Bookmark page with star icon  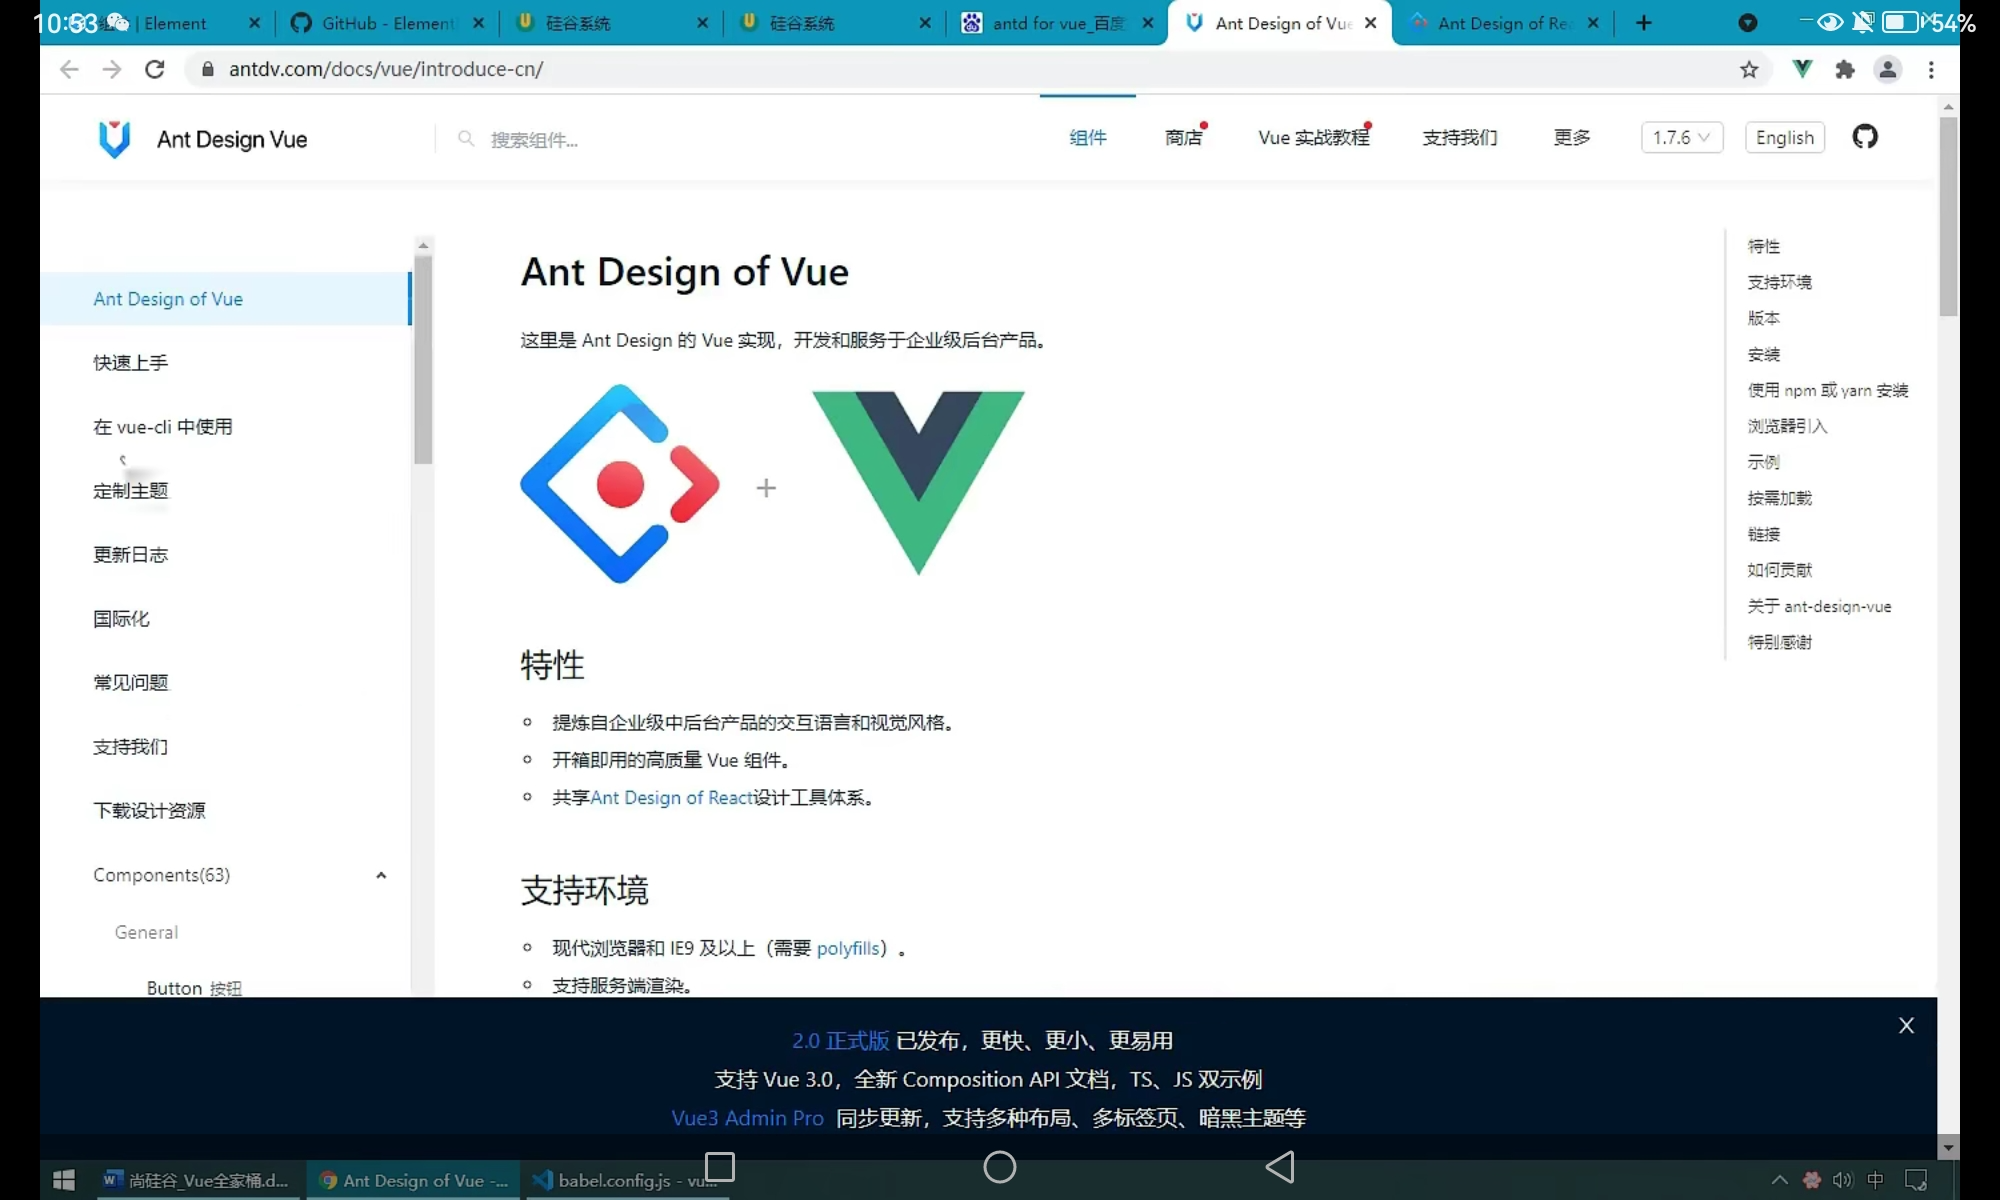pyautogui.click(x=1749, y=69)
